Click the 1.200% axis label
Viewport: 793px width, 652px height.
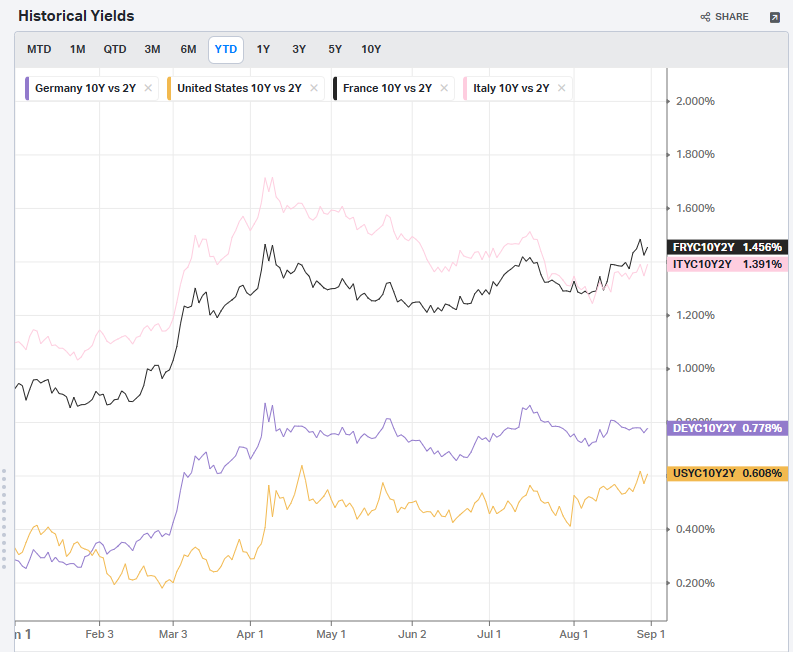coord(695,315)
